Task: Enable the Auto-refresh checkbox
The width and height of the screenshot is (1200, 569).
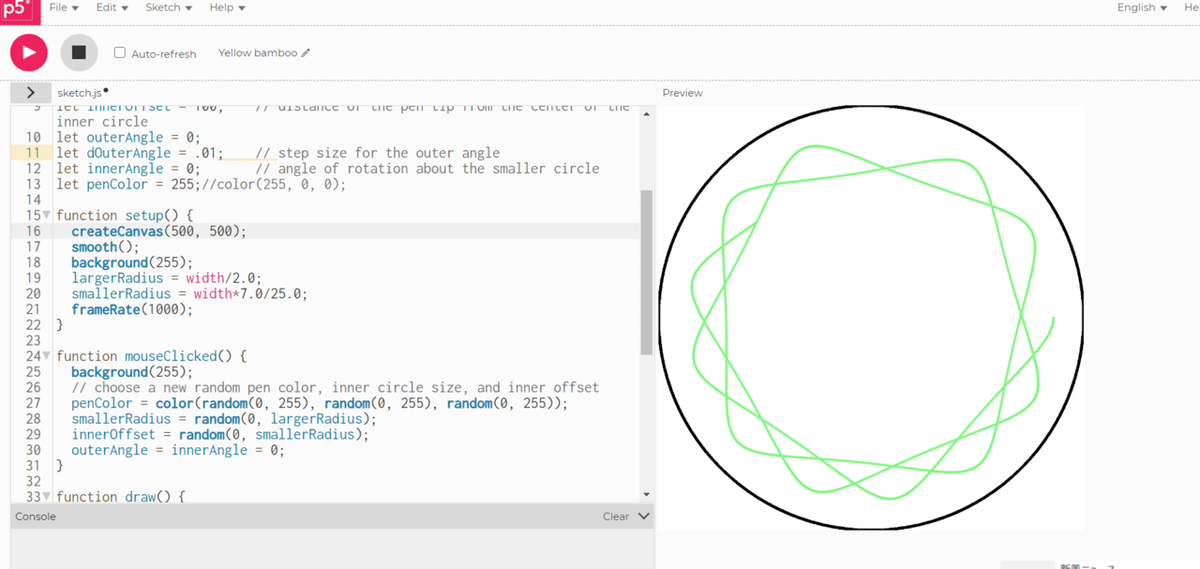Action: pos(120,52)
